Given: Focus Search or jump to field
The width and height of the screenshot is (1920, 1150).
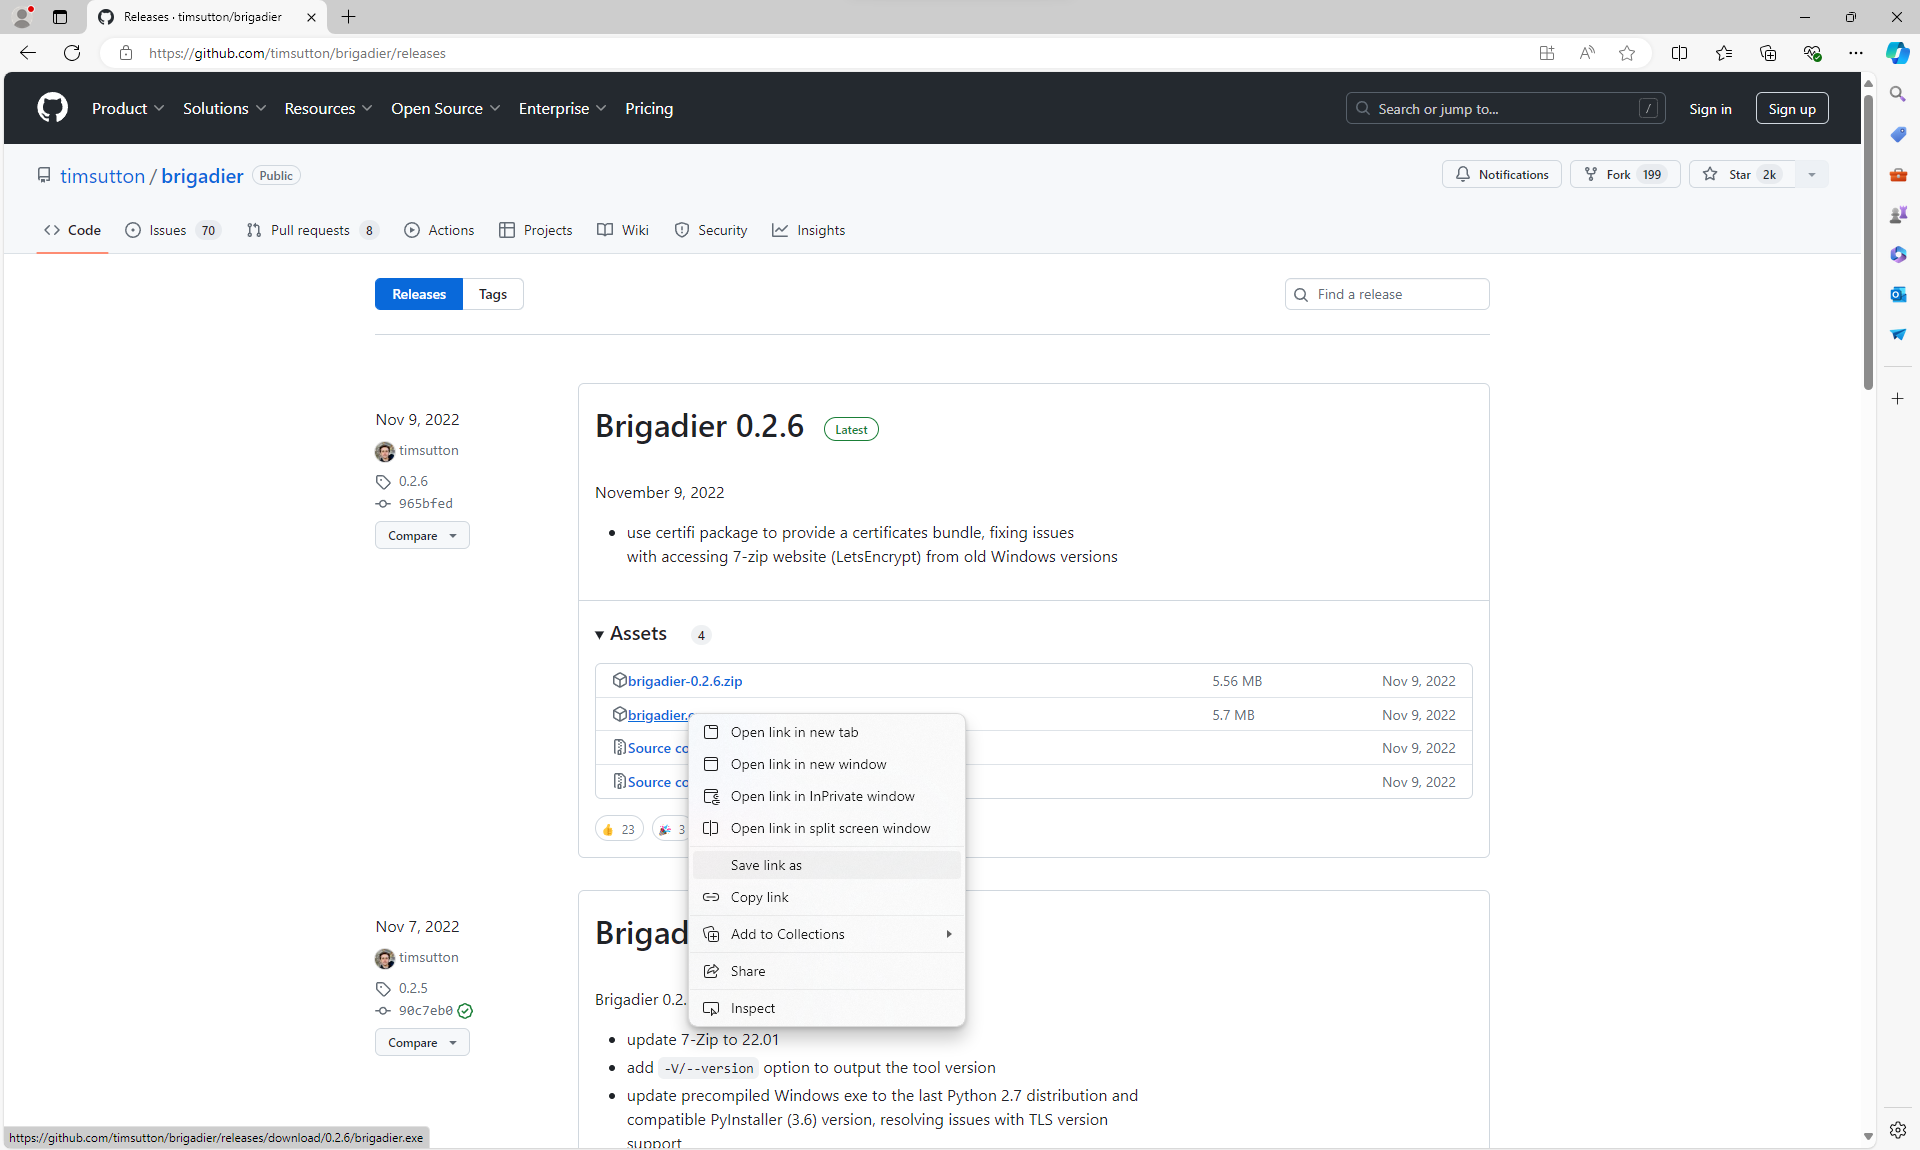Looking at the screenshot, I should point(1505,109).
